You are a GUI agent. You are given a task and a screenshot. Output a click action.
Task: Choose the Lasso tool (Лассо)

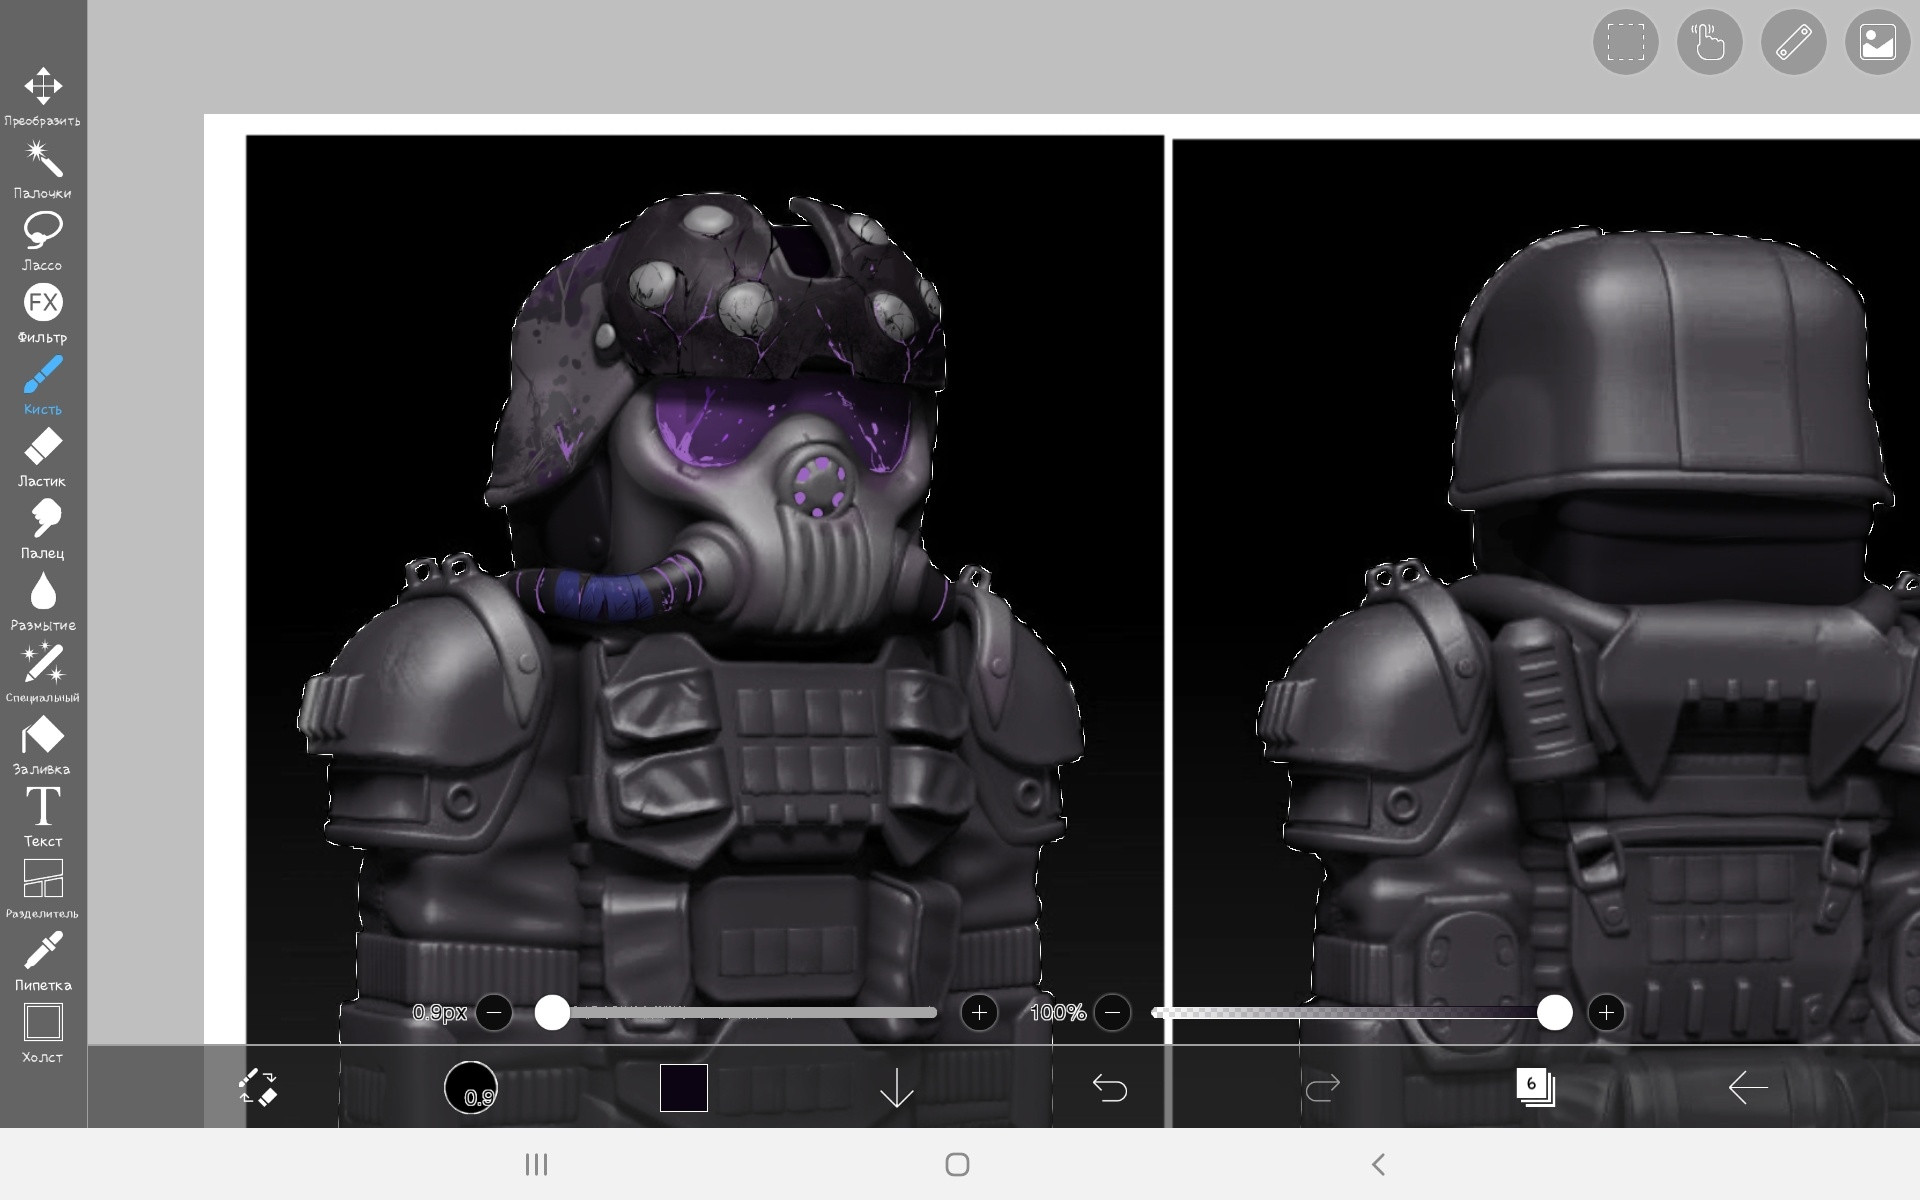point(43,241)
